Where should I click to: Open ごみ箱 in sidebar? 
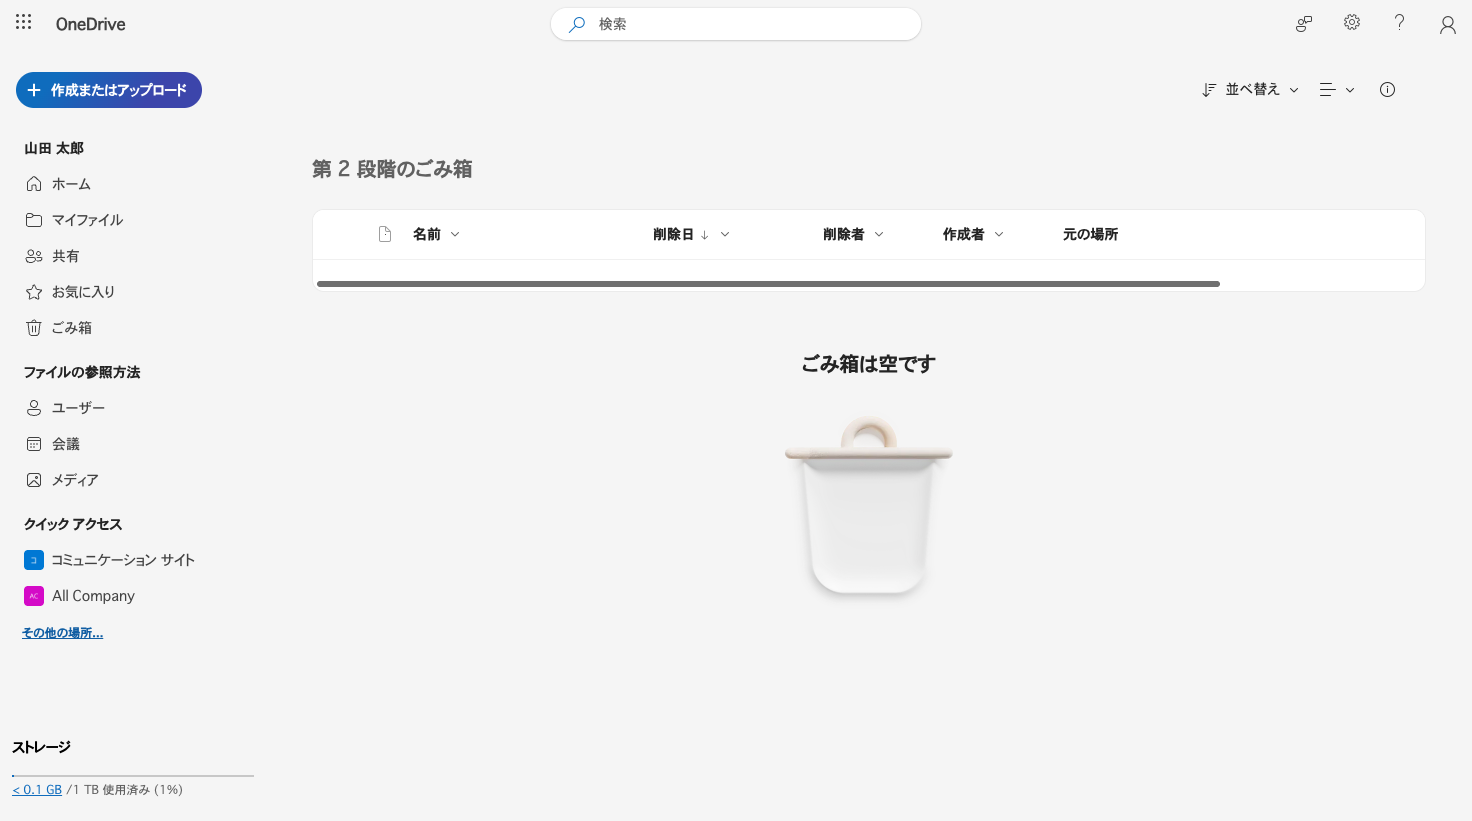(134, 328)
